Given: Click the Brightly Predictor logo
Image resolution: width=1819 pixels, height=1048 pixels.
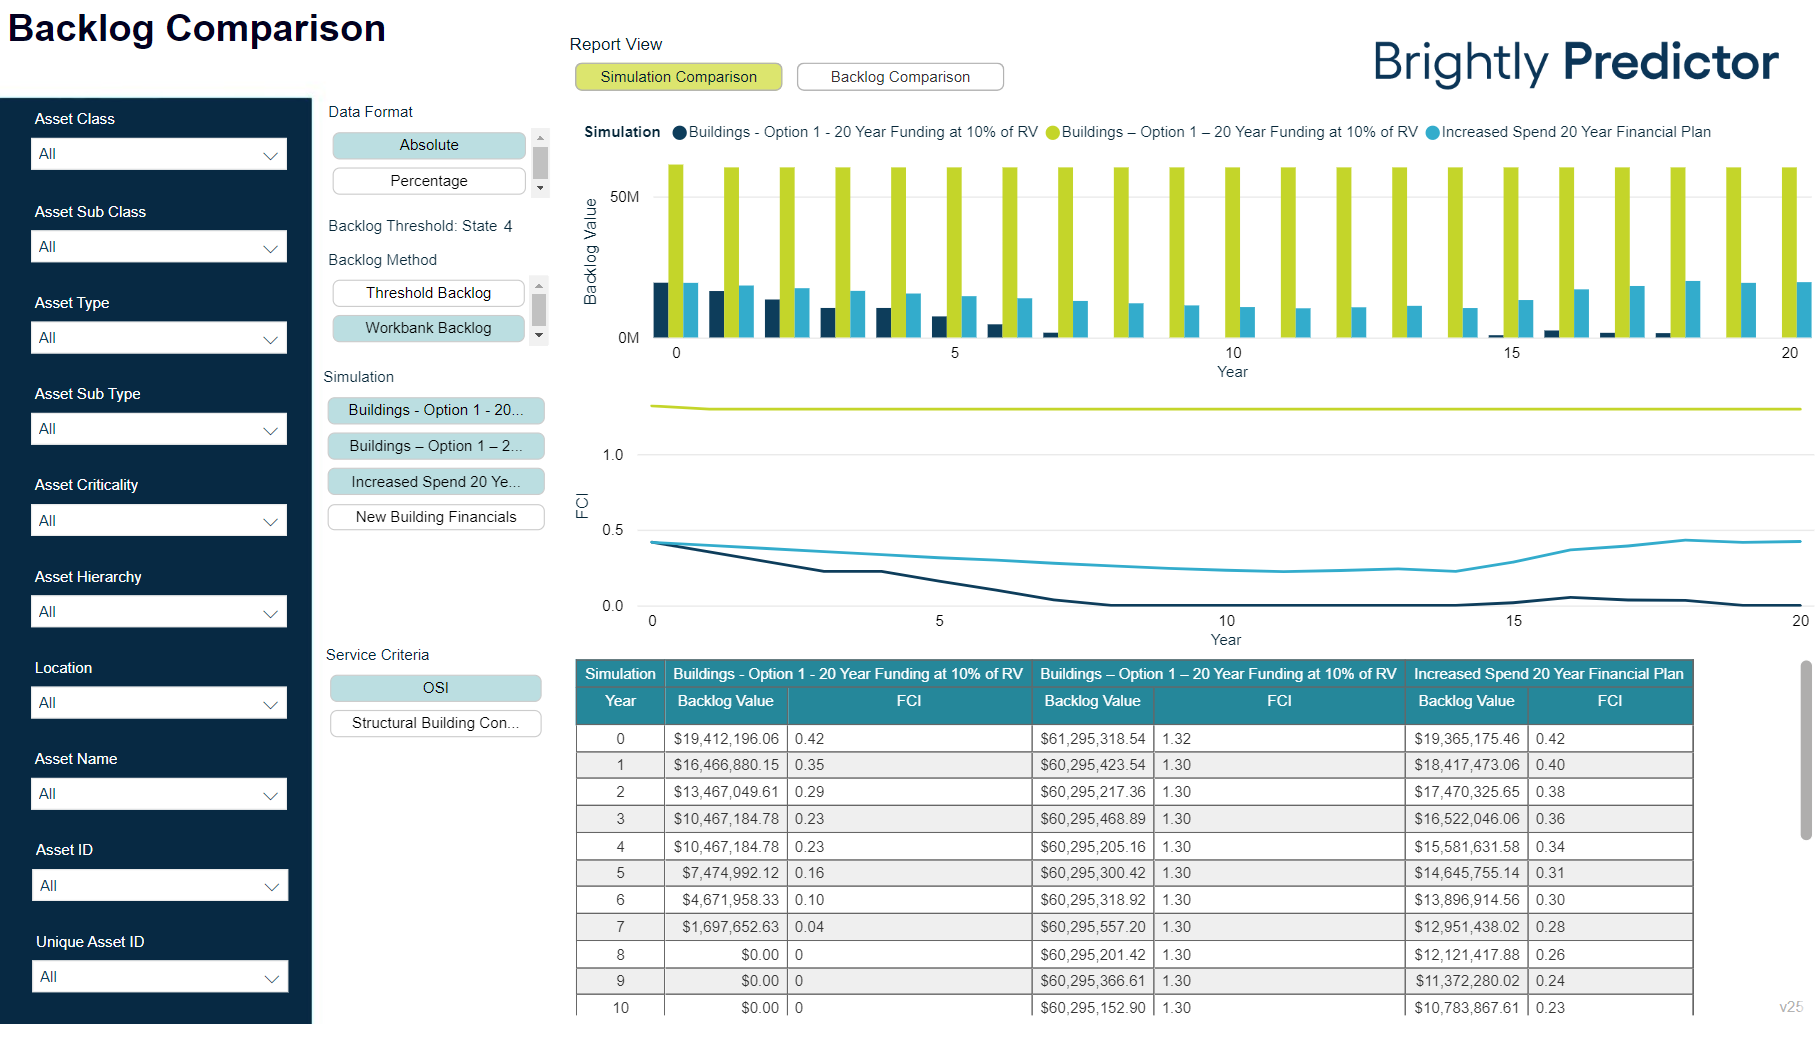Looking at the screenshot, I should [1574, 62].
